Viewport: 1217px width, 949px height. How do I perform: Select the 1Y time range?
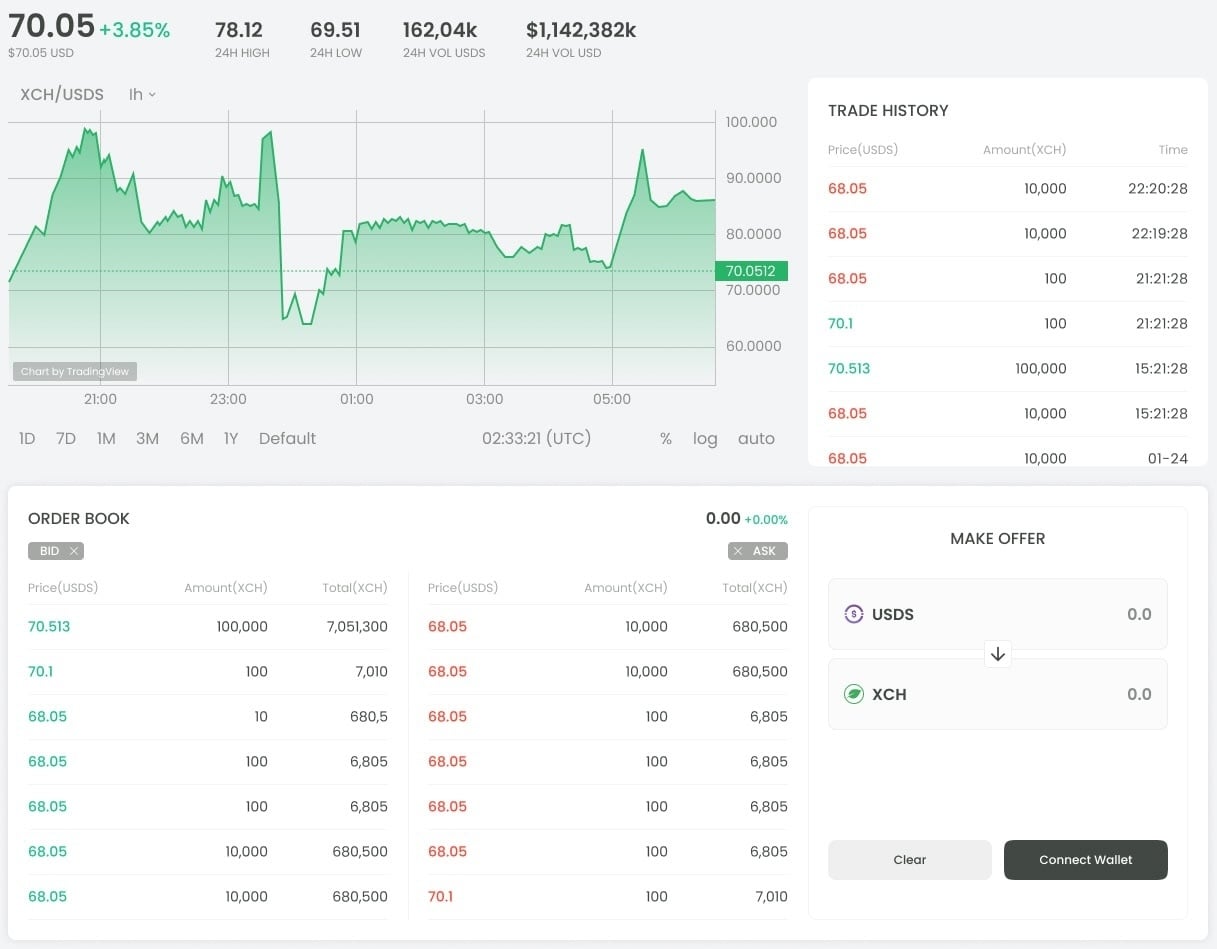[x=231, y=438]
